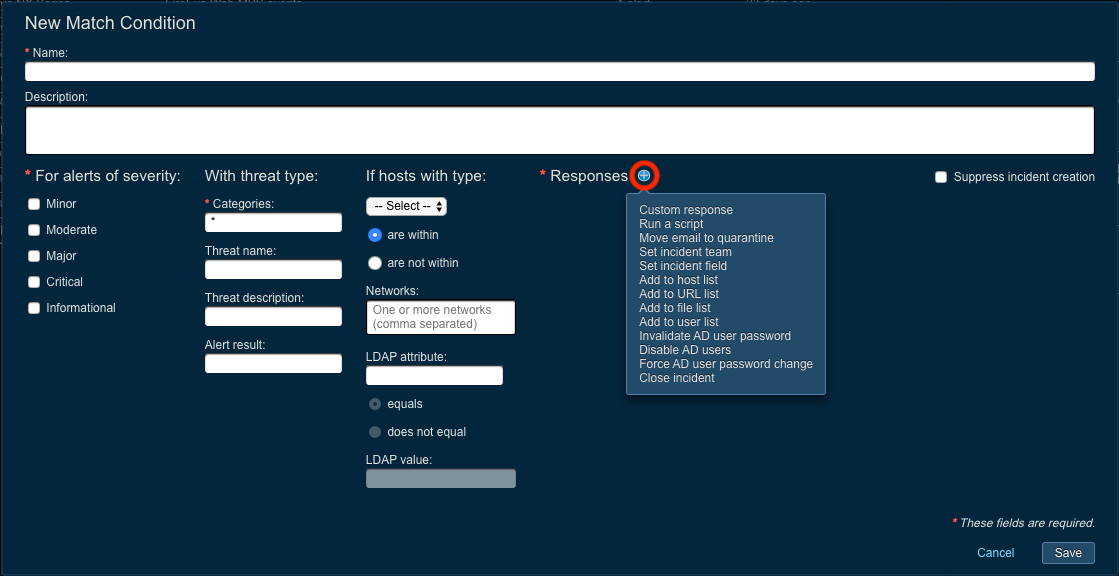Viewport: 1119px width, 576px height.
Task: Open the host type Select dropdown
Action: coord(406,206)
